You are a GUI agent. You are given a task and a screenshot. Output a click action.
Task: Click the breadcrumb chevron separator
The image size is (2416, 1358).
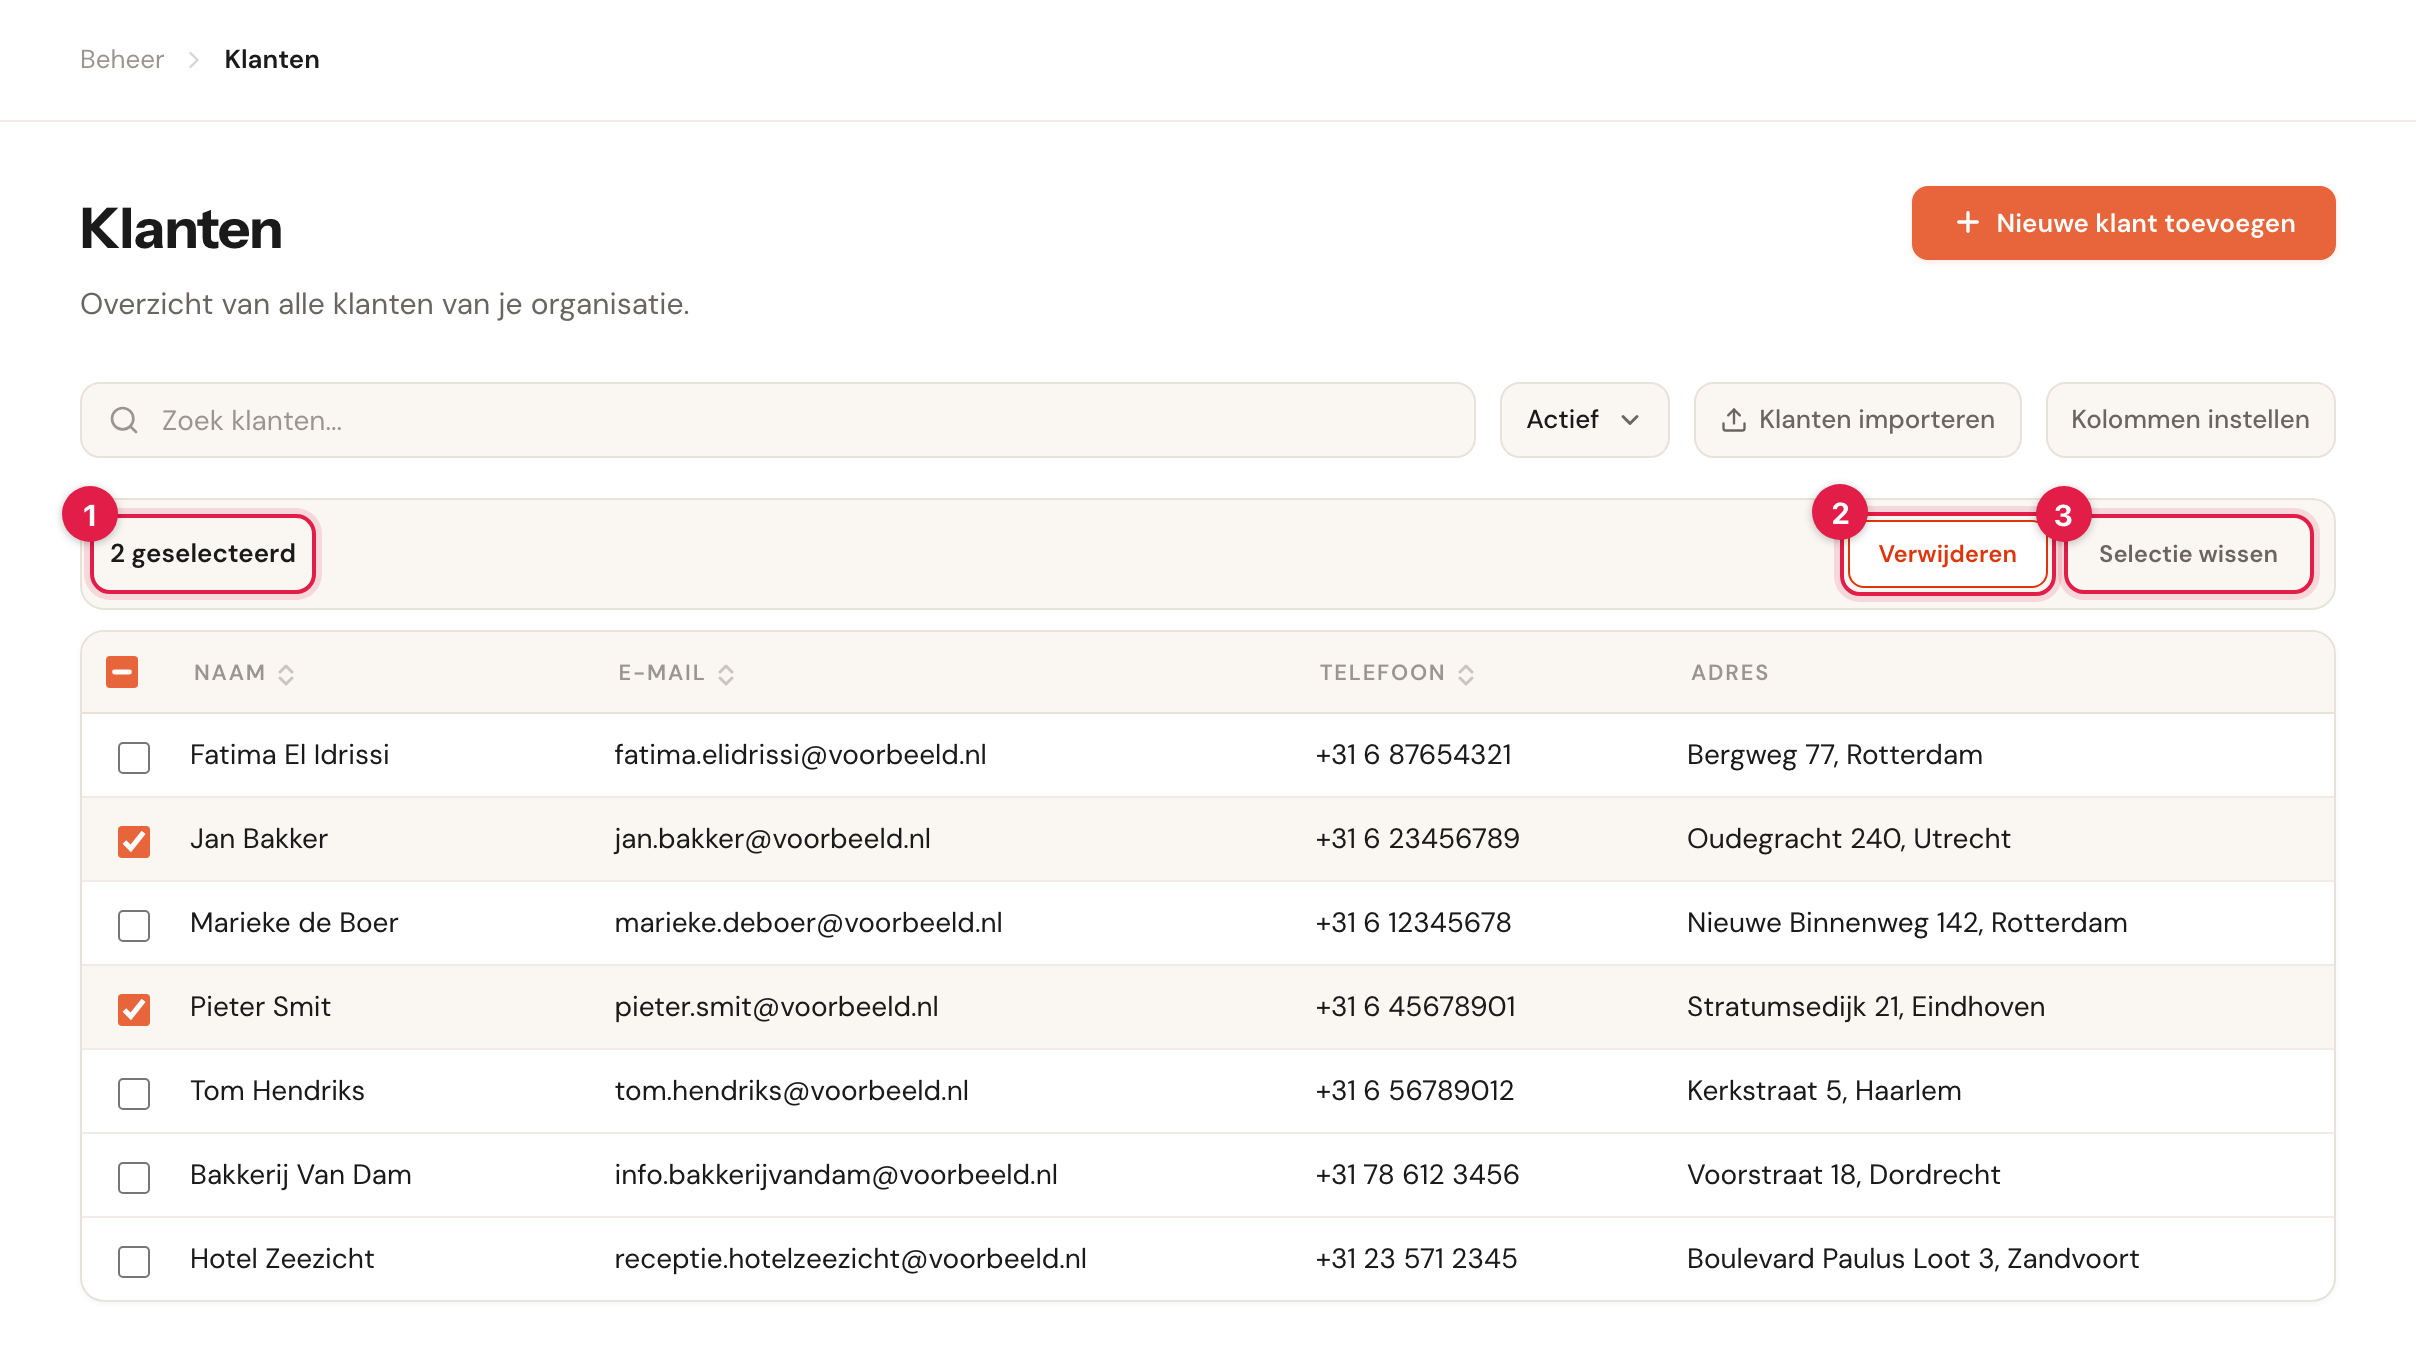[x=194, y=60]
